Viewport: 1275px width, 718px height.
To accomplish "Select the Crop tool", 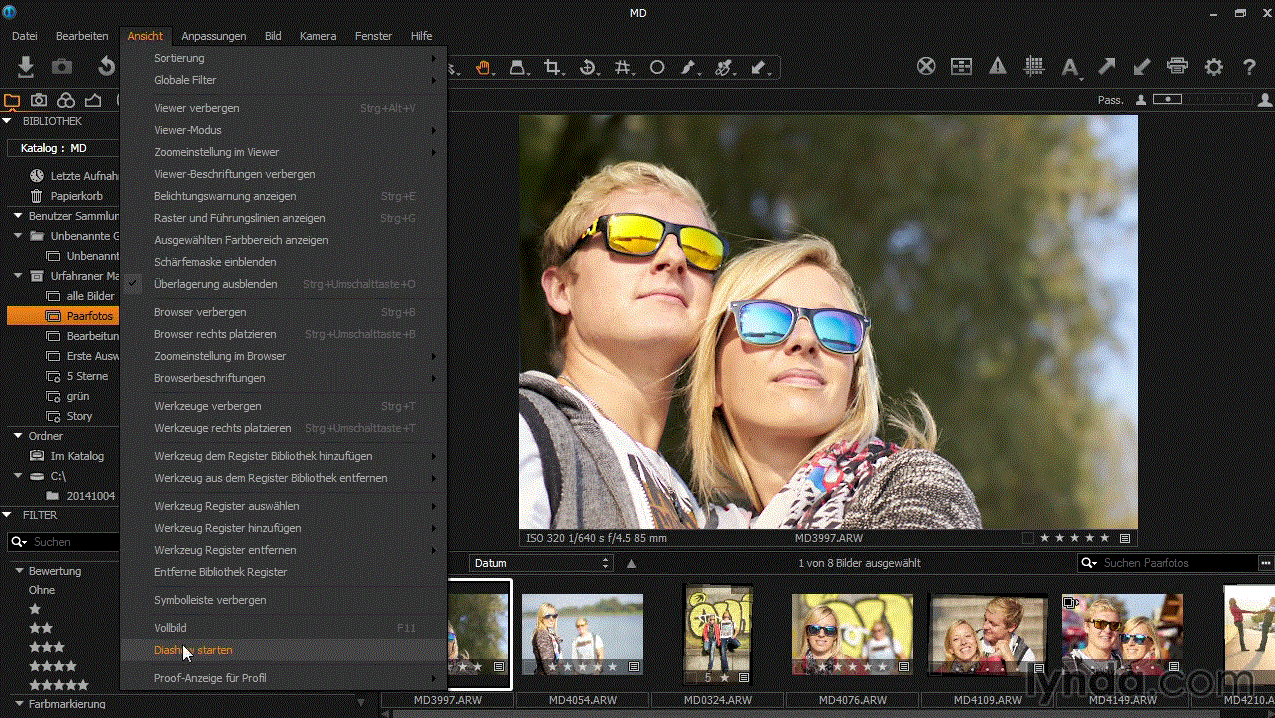I will point(552,67).
